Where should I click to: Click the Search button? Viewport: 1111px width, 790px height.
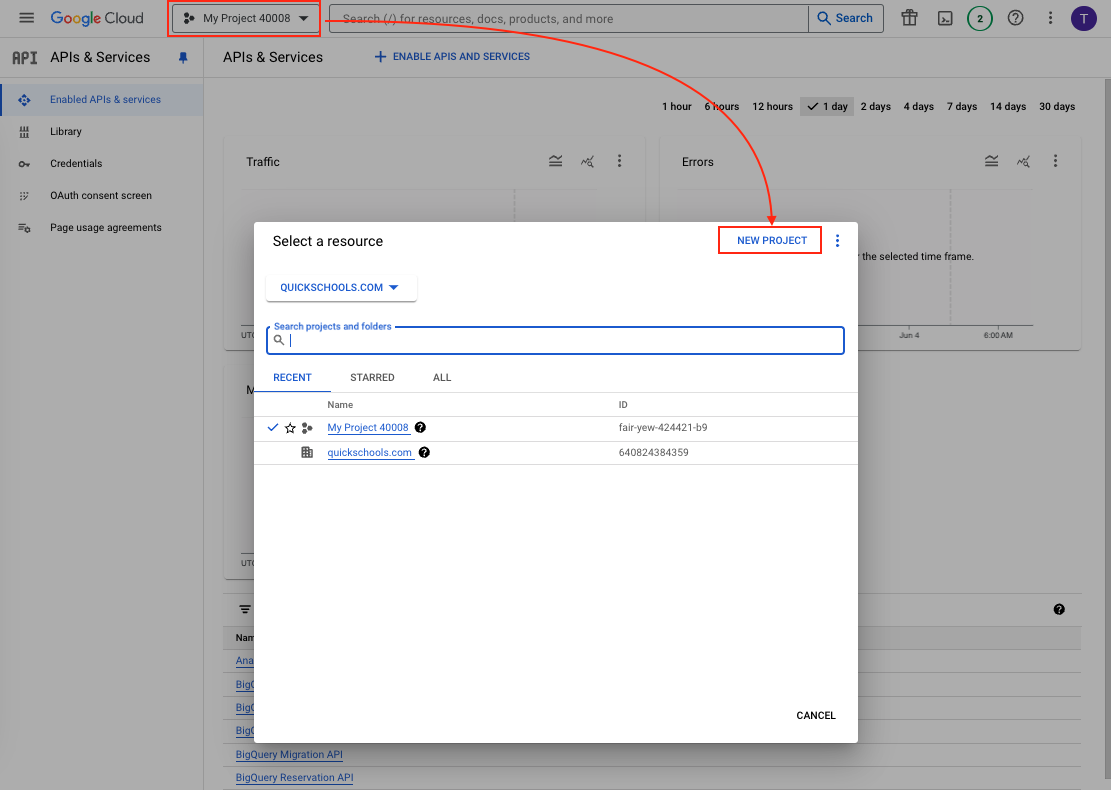845,18
